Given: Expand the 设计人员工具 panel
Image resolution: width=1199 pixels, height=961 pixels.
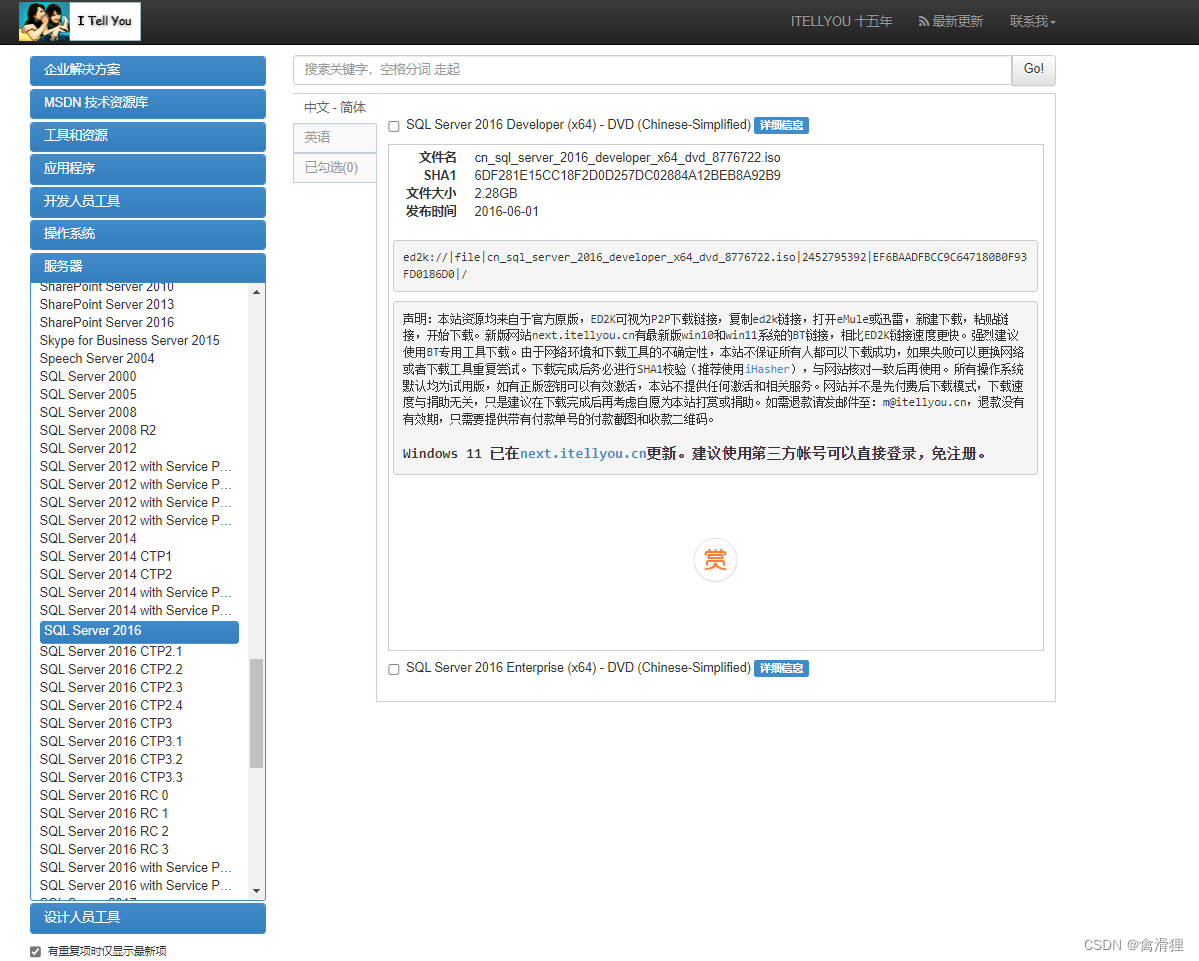Looking at the screenshot, I should [148, 917].
